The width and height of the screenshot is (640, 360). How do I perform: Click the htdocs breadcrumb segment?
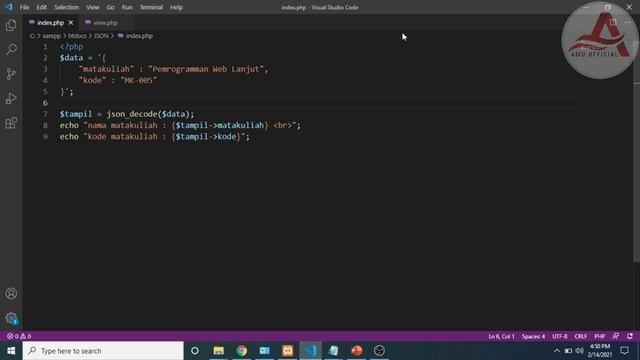77,36
